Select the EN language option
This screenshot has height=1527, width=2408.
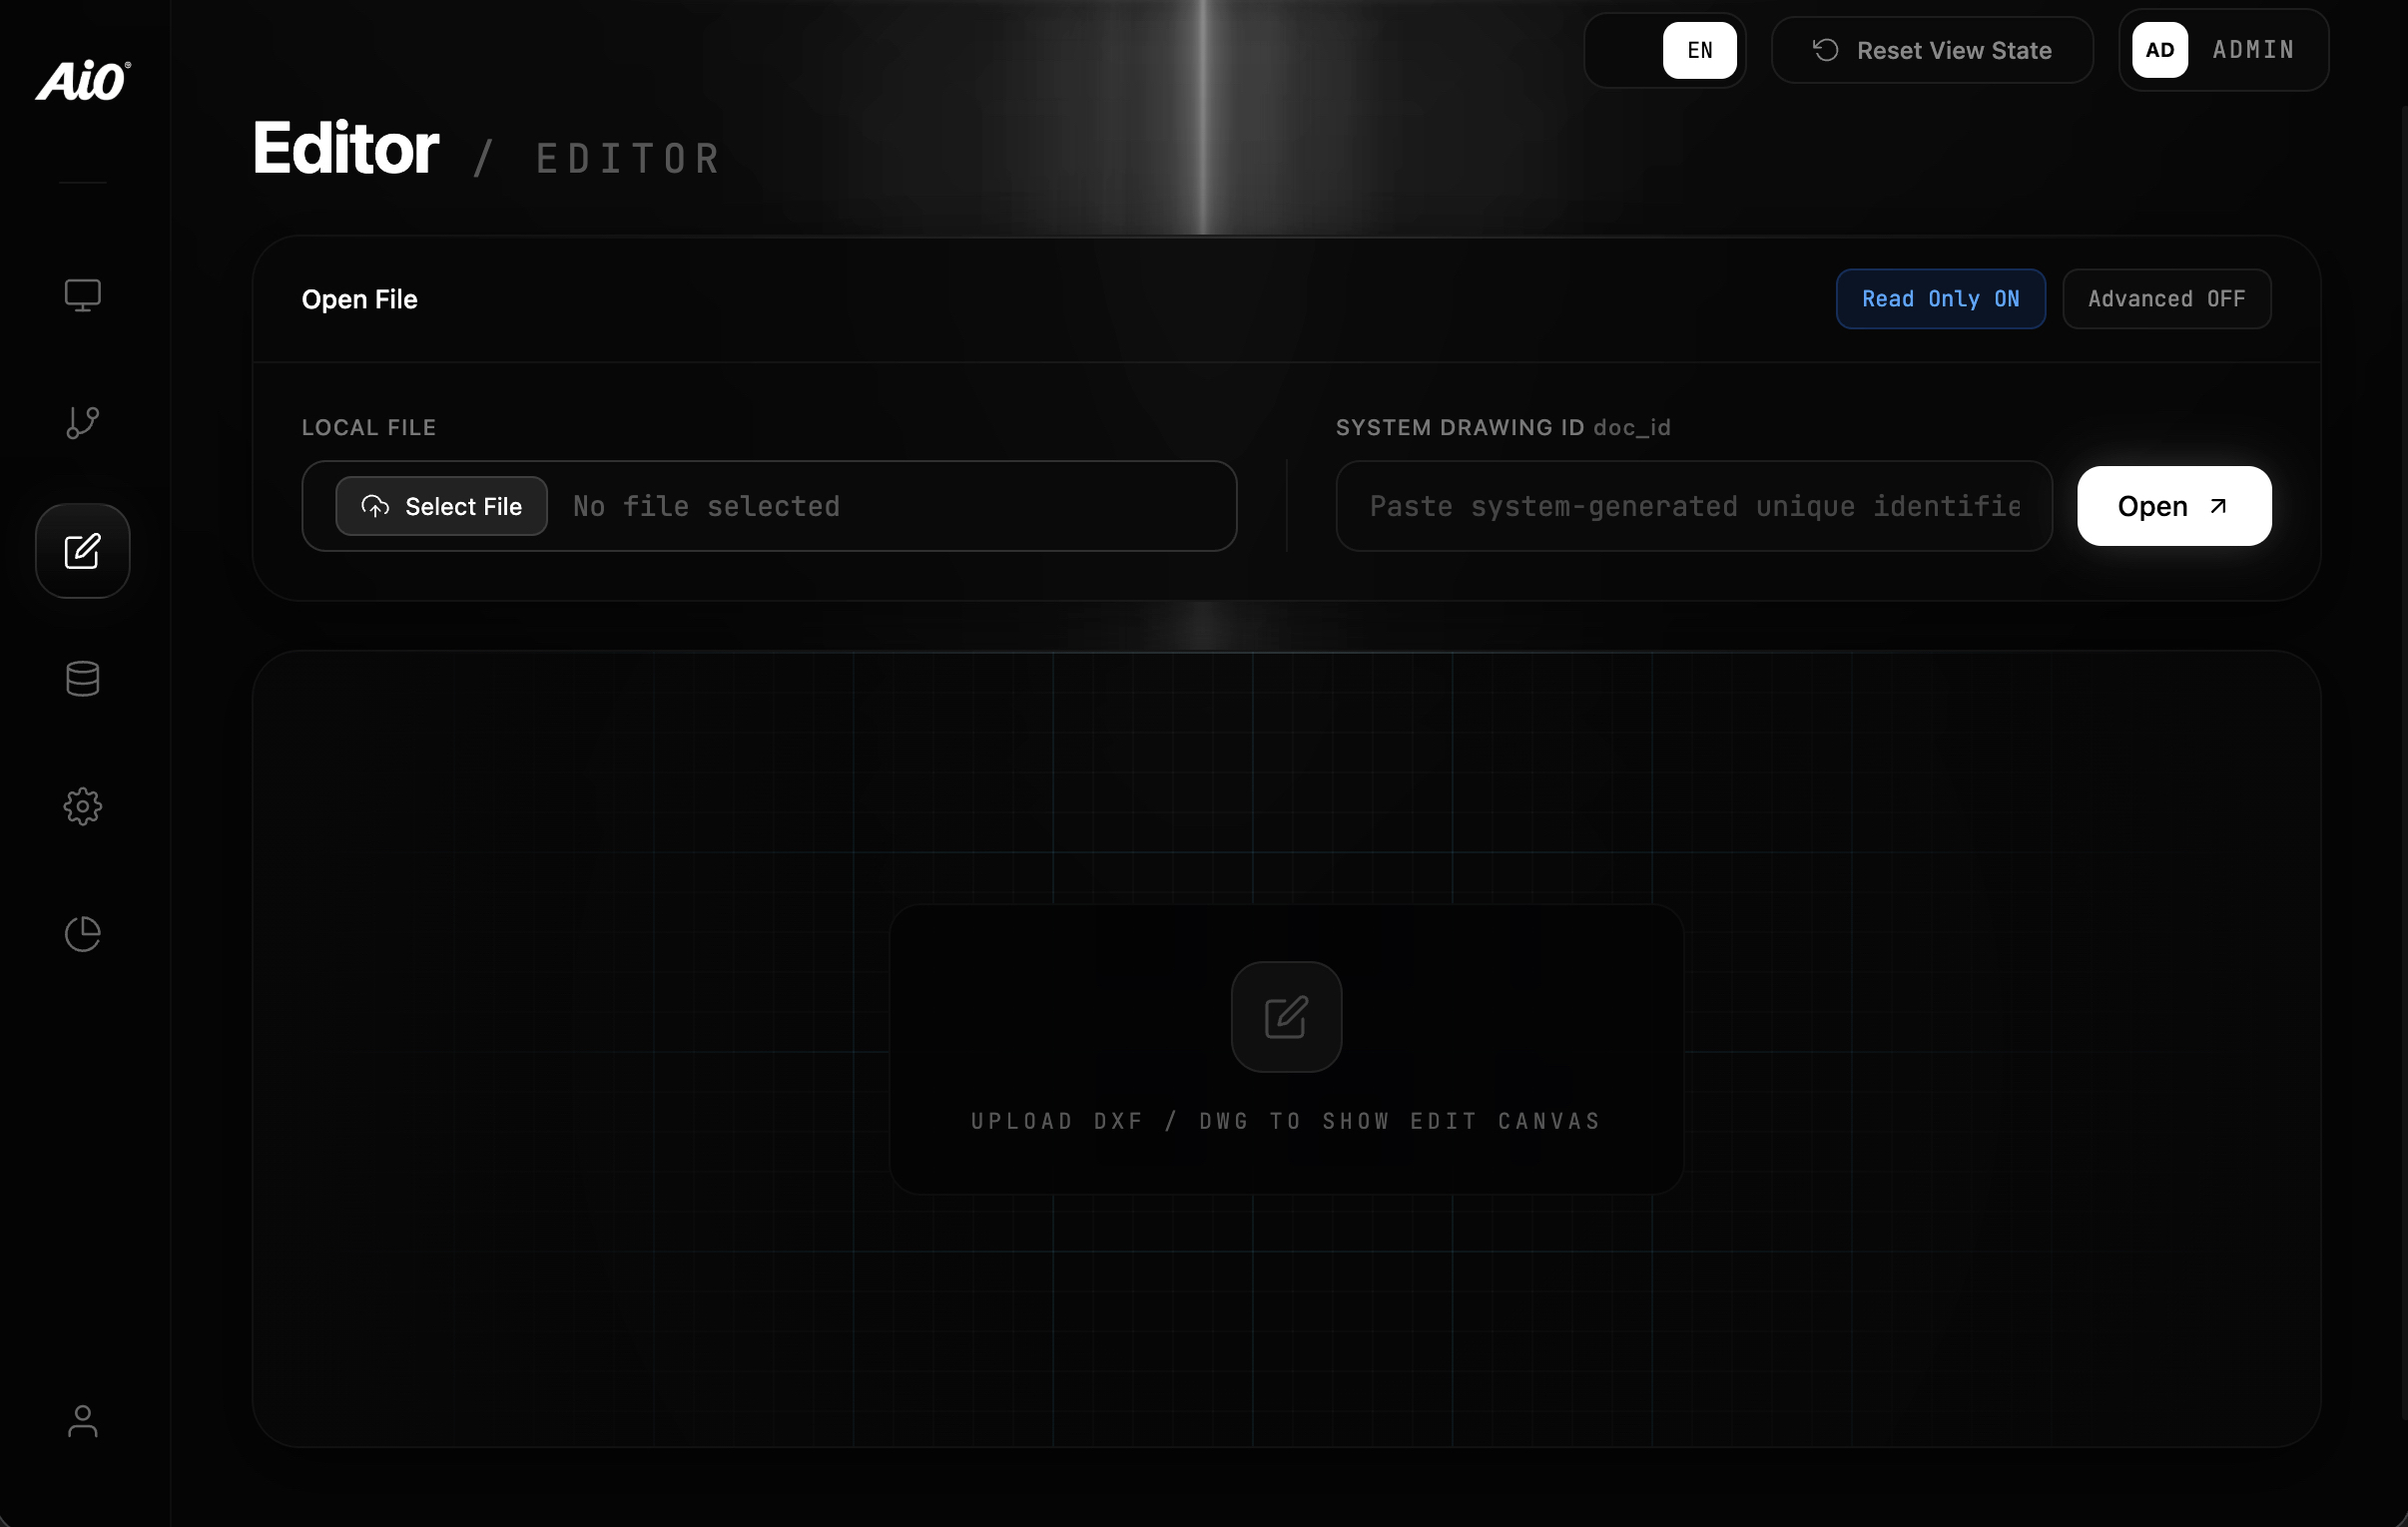tap(1699, 50)
